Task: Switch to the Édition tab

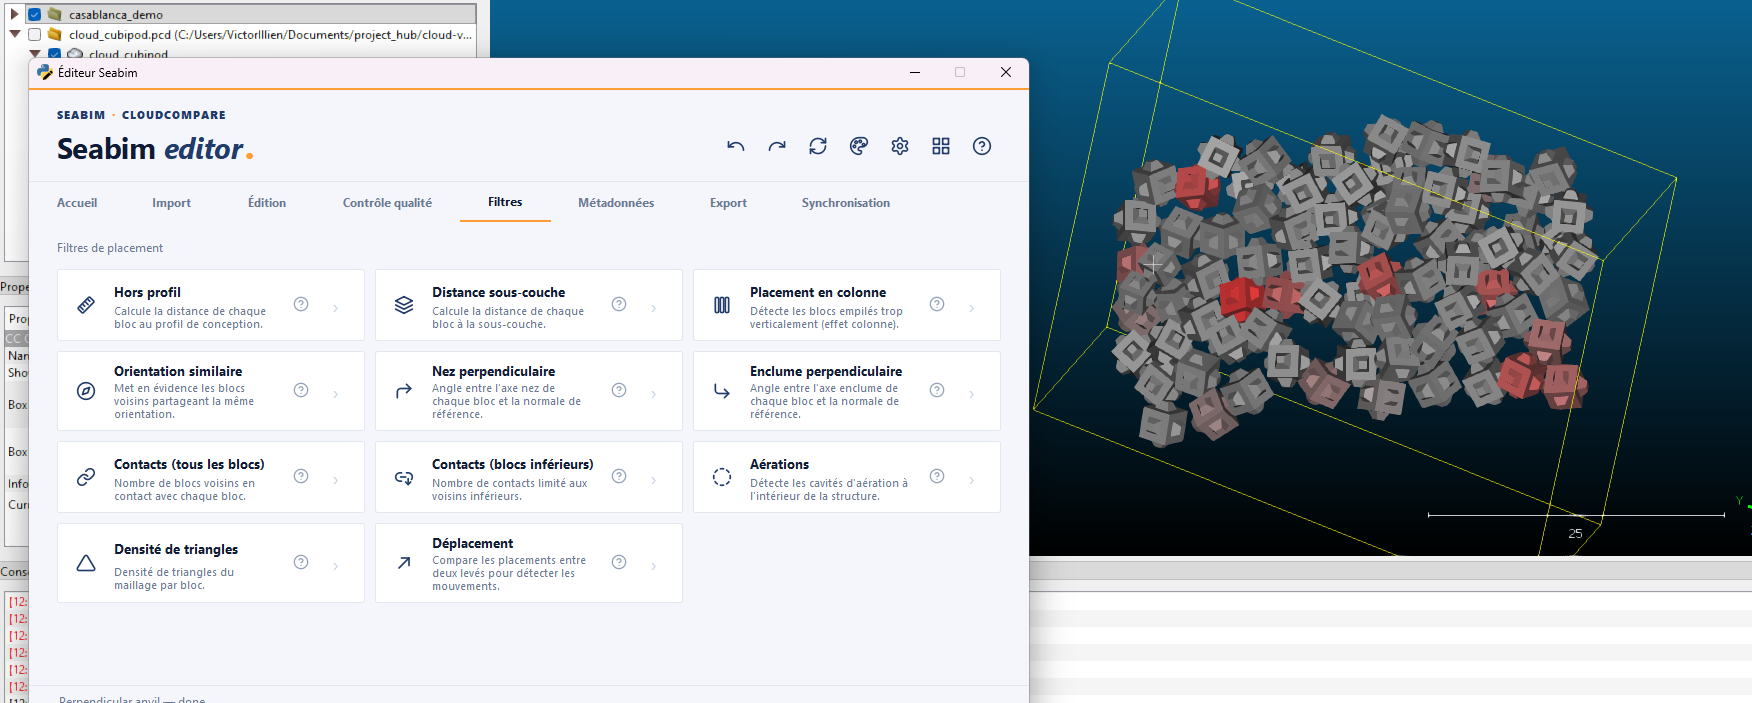Action: pos(267,203)
